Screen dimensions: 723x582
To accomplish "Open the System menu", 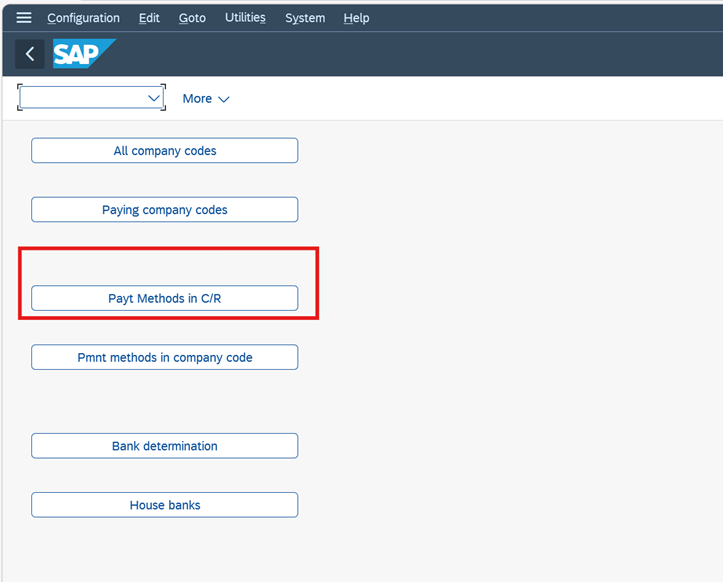I will click(x=305, y=18).
